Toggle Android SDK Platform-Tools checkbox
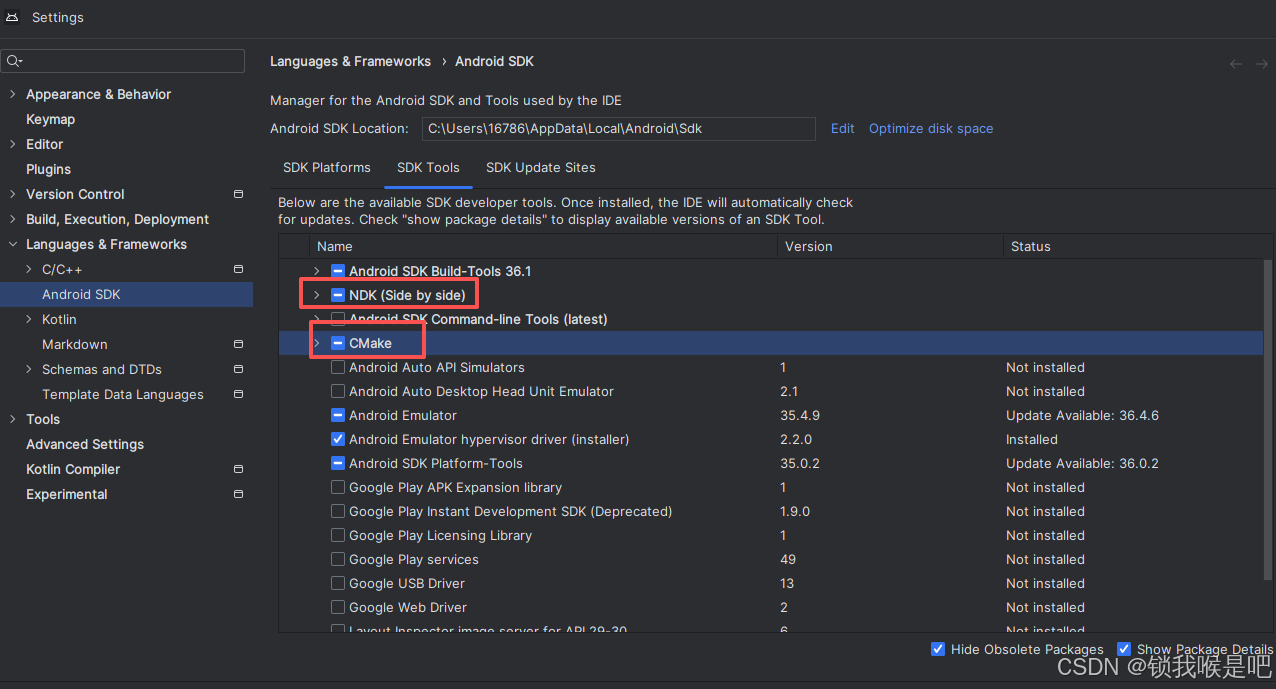 (x=338, y=463)
